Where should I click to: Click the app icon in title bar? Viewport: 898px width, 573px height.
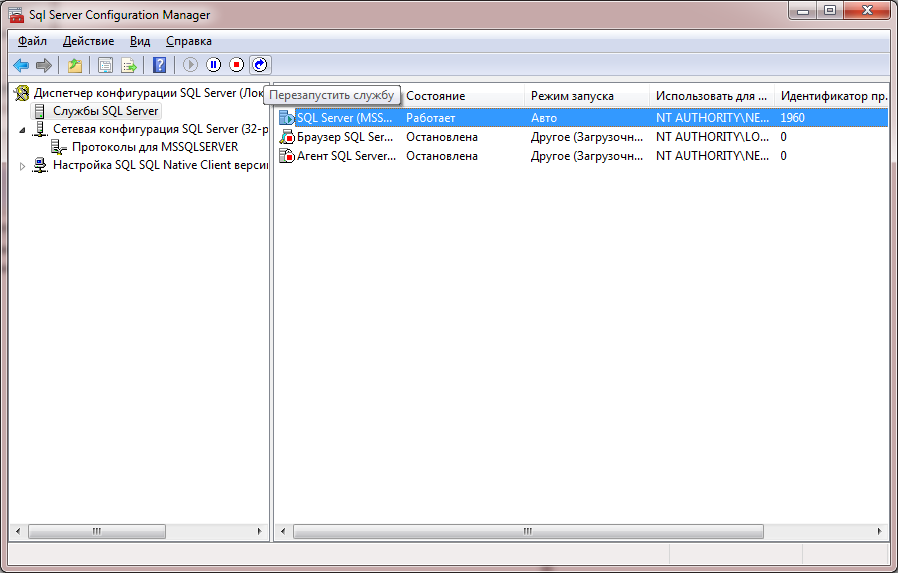17,15
